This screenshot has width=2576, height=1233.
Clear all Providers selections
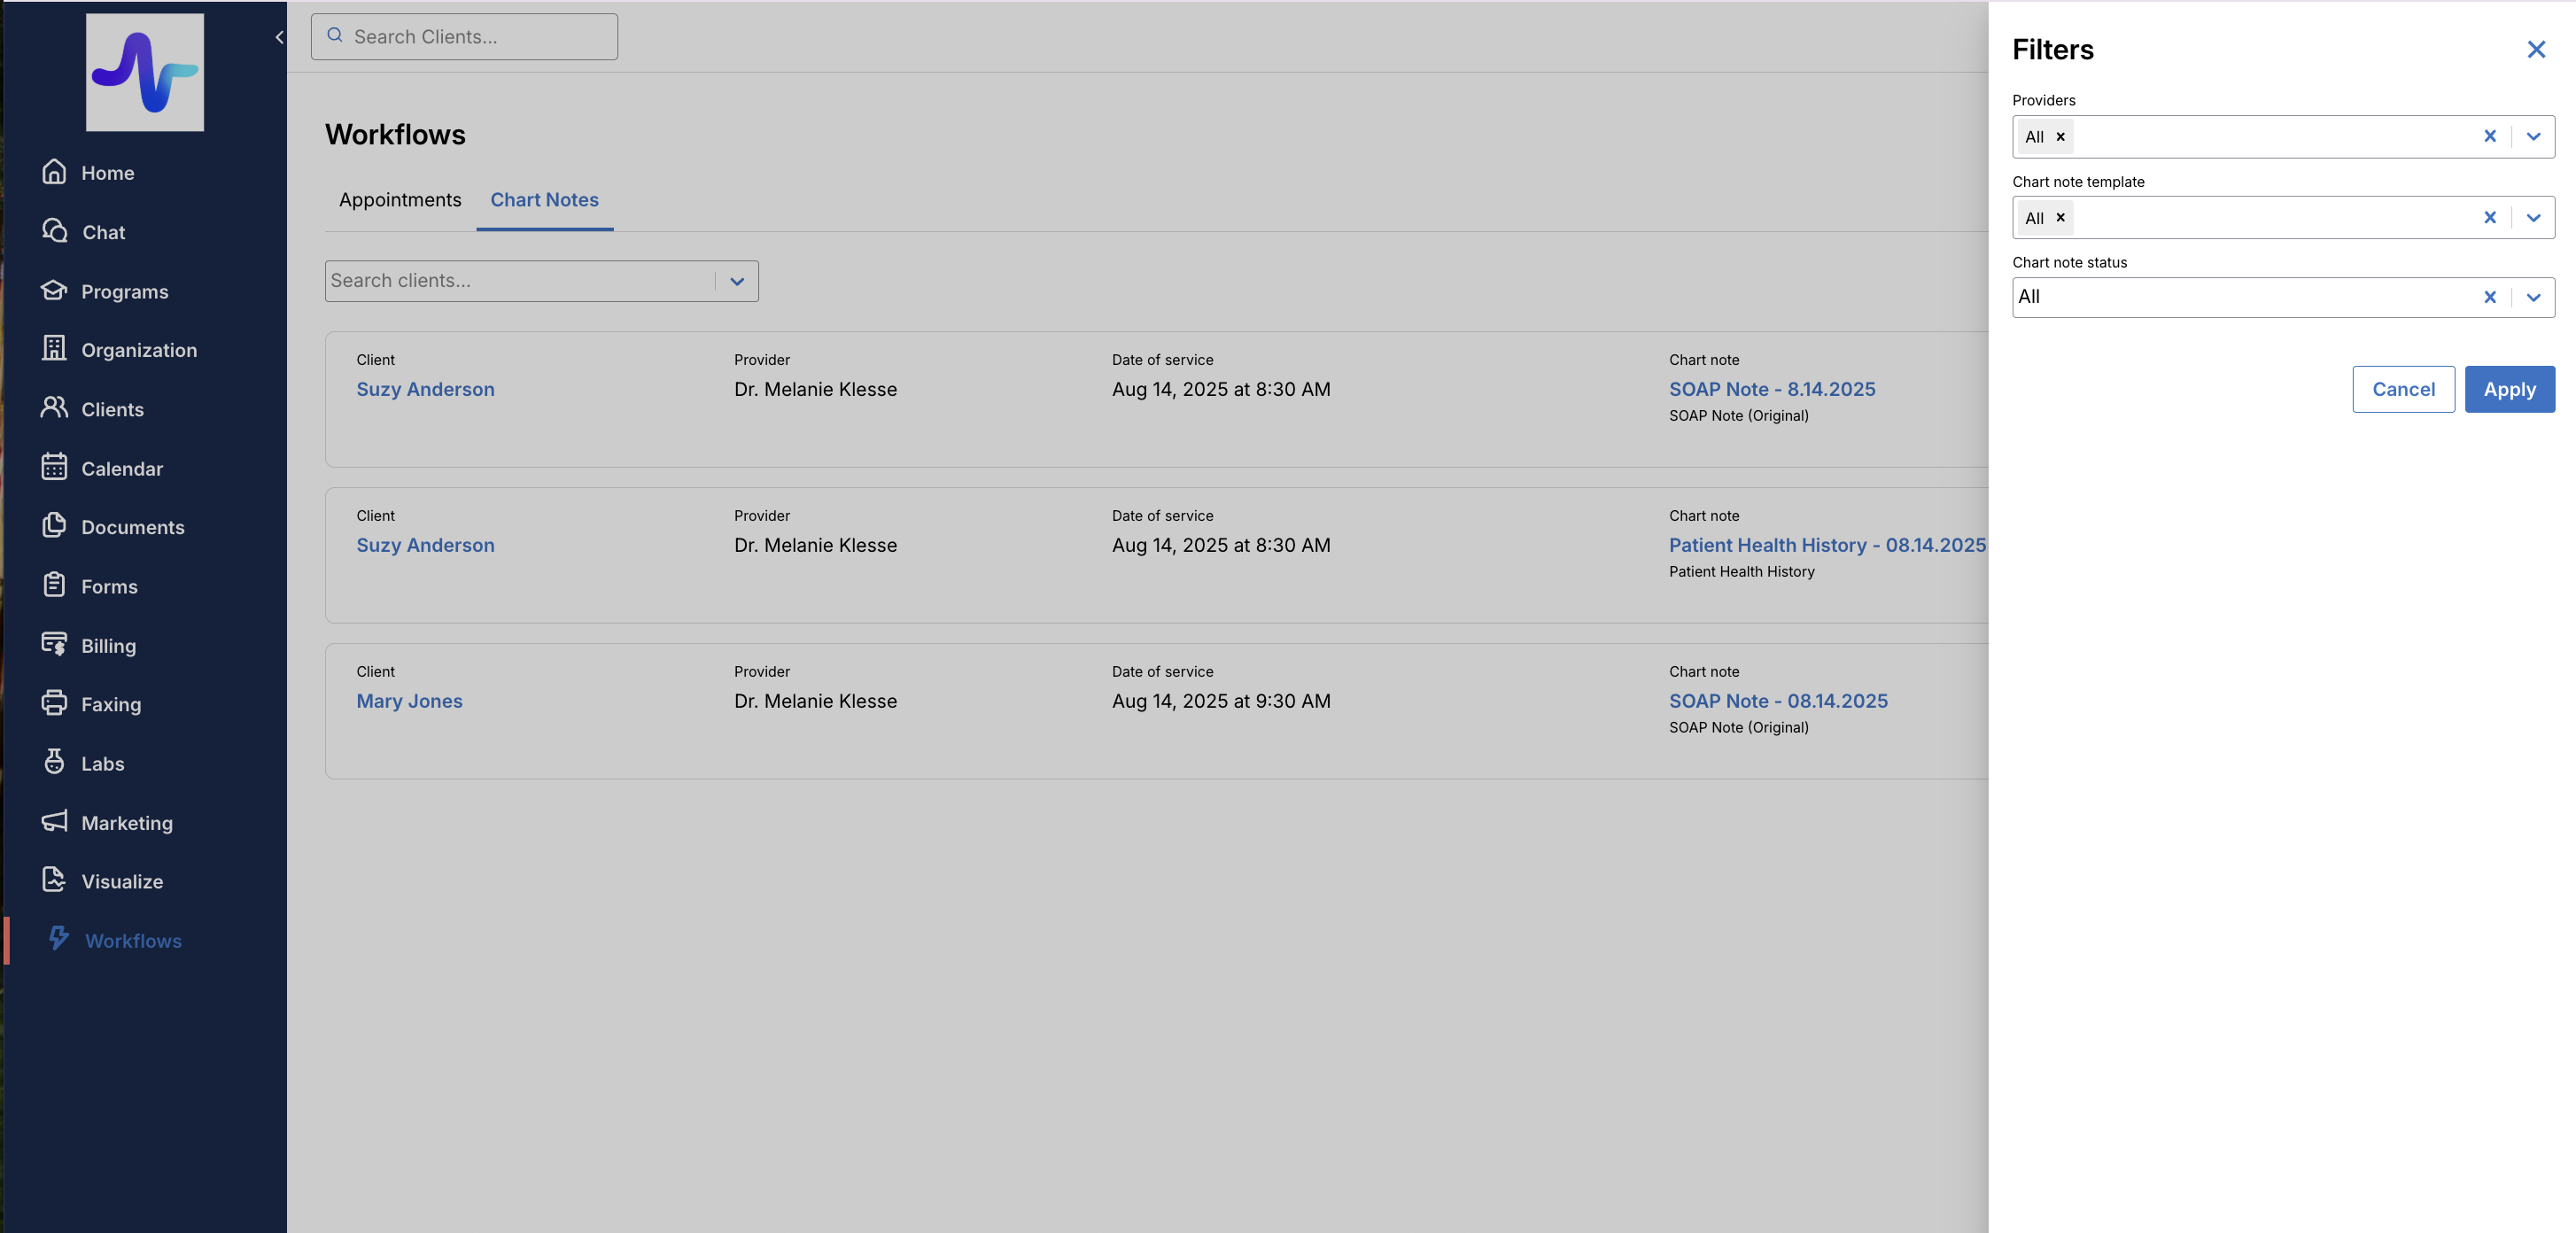tap(2489, 136)
